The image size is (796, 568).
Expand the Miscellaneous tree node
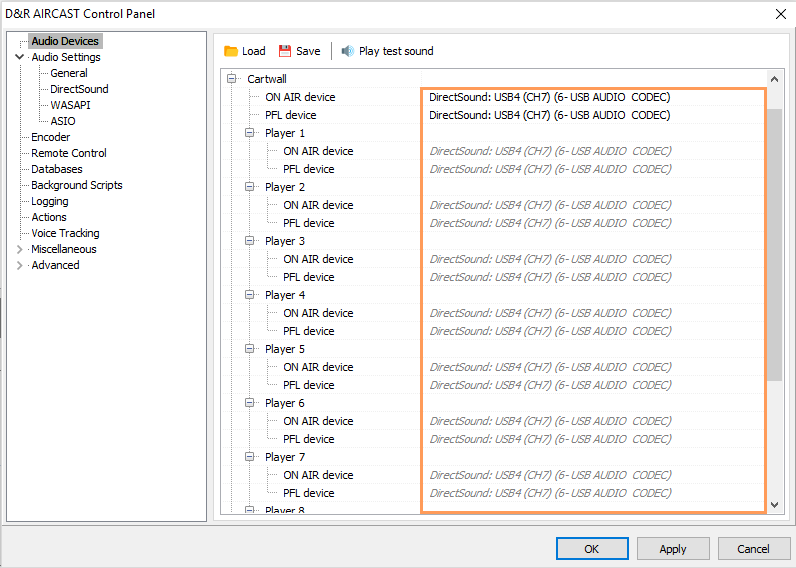point(20,249)
